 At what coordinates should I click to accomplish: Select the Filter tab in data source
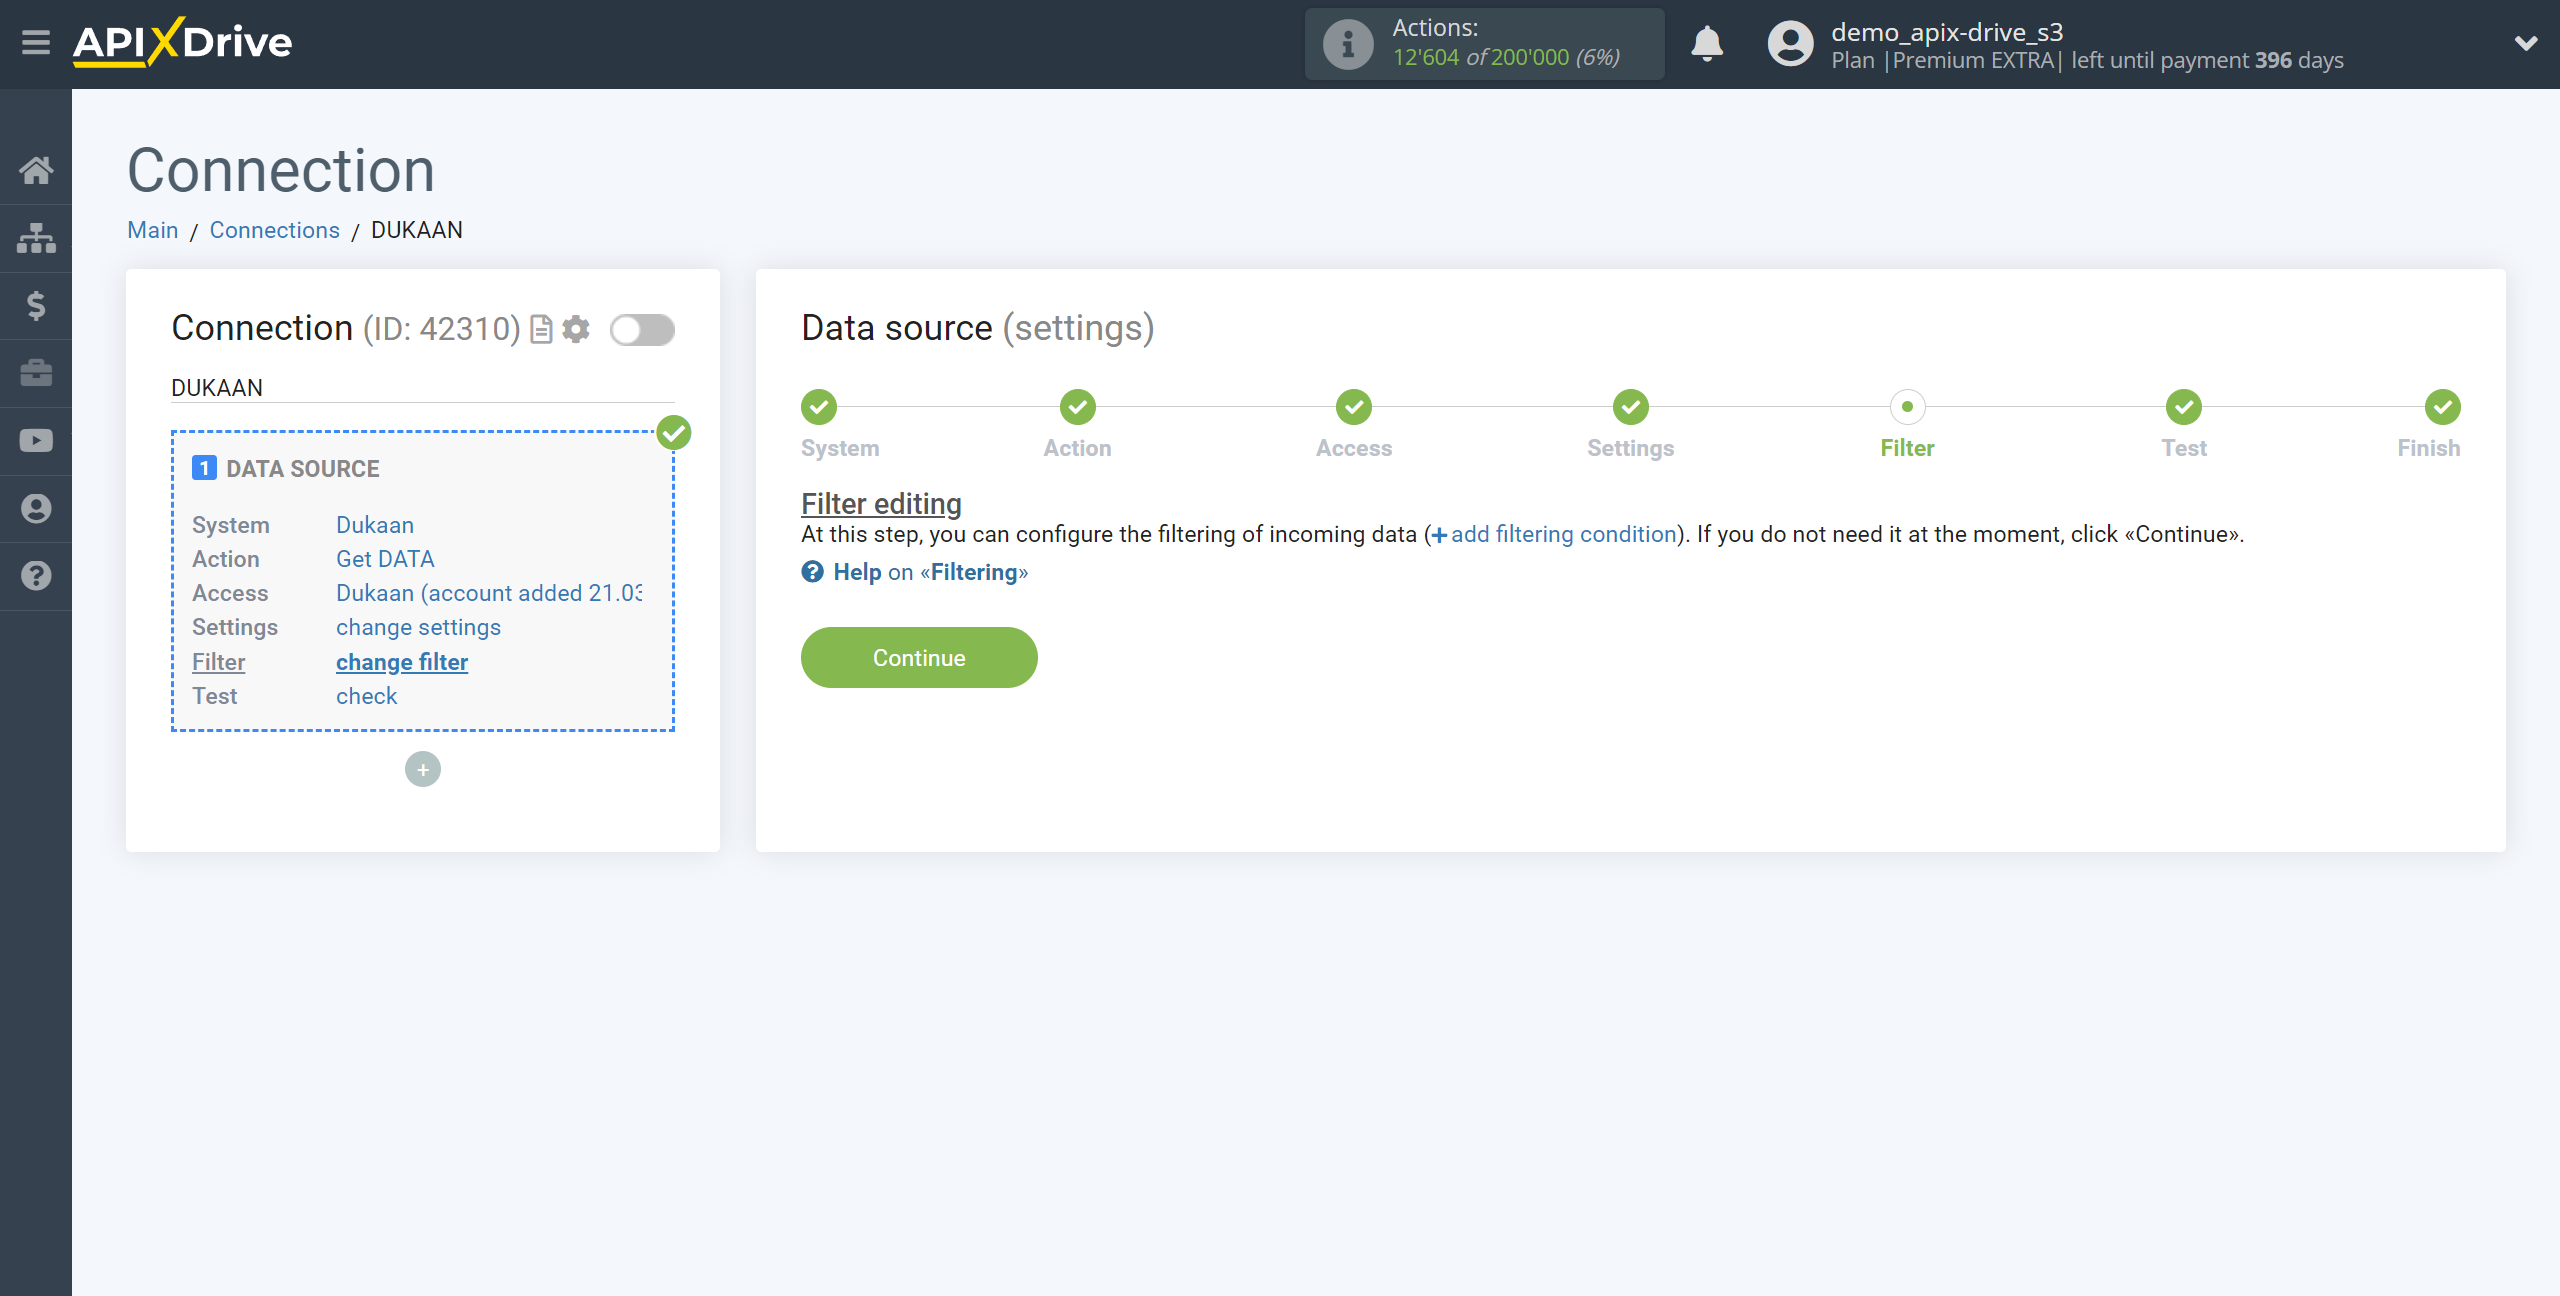[x=1907, y=425]
